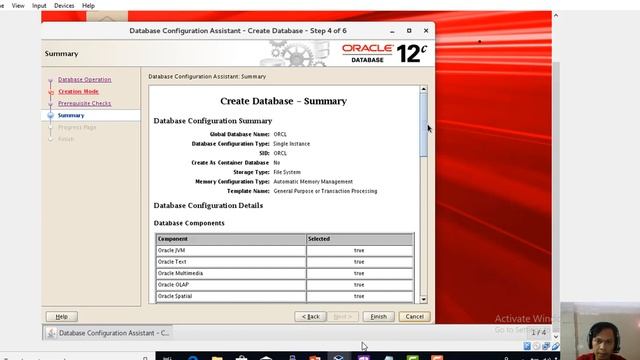640x360 pixels.
Task: Click the 'Oracle JVM' table cell
Action: (231, 250)
